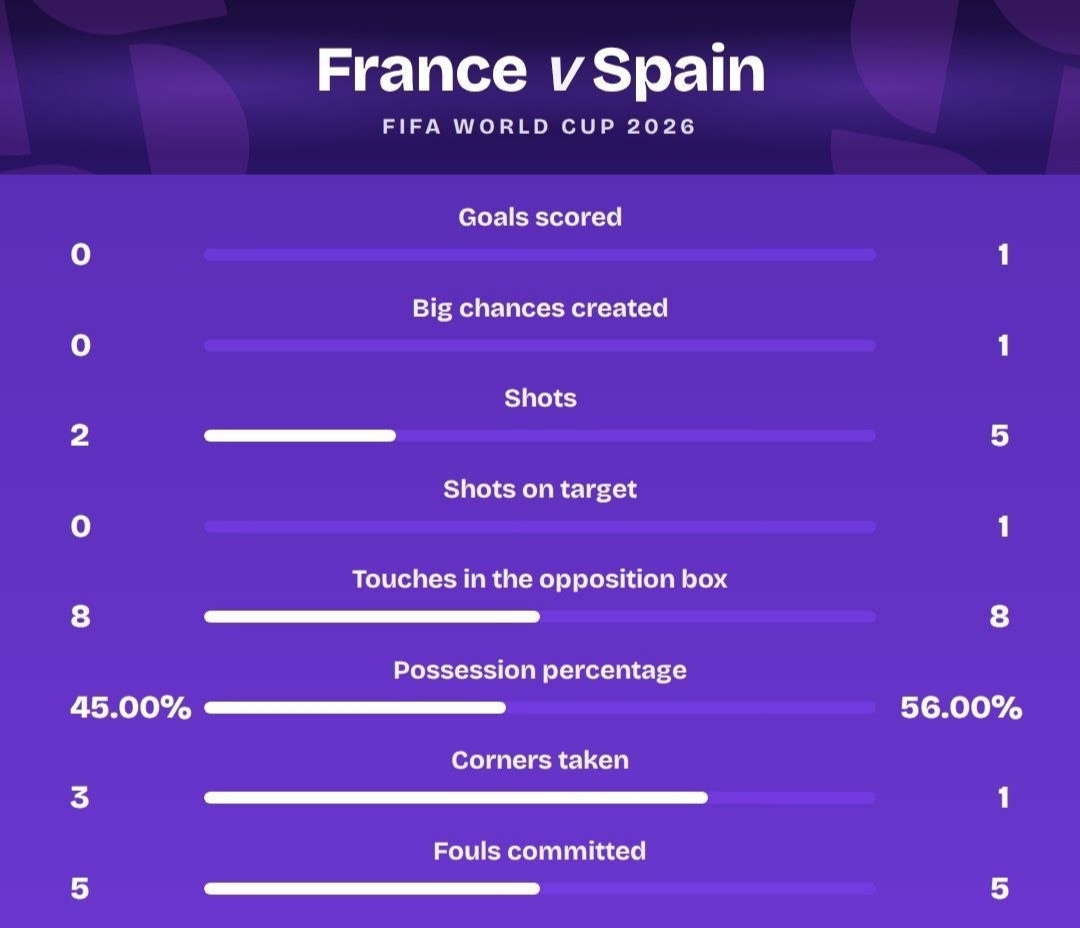The width and height of the screenshot is (1080, 928).
Task: Click the Big chances created bar
Action: coord(540,345)
